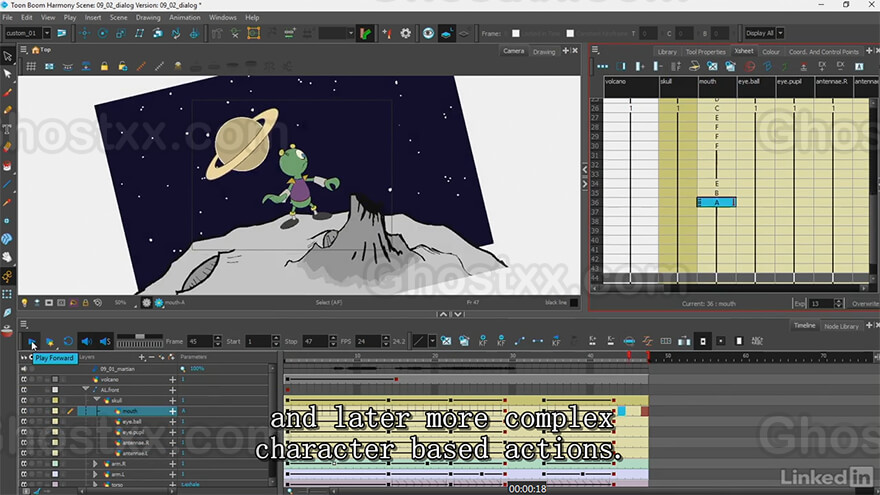The height and width of the screenshot is (495, 880).
Task: Expand the arm.R layer
Action: pyautogui.click(x=95, y=464)
